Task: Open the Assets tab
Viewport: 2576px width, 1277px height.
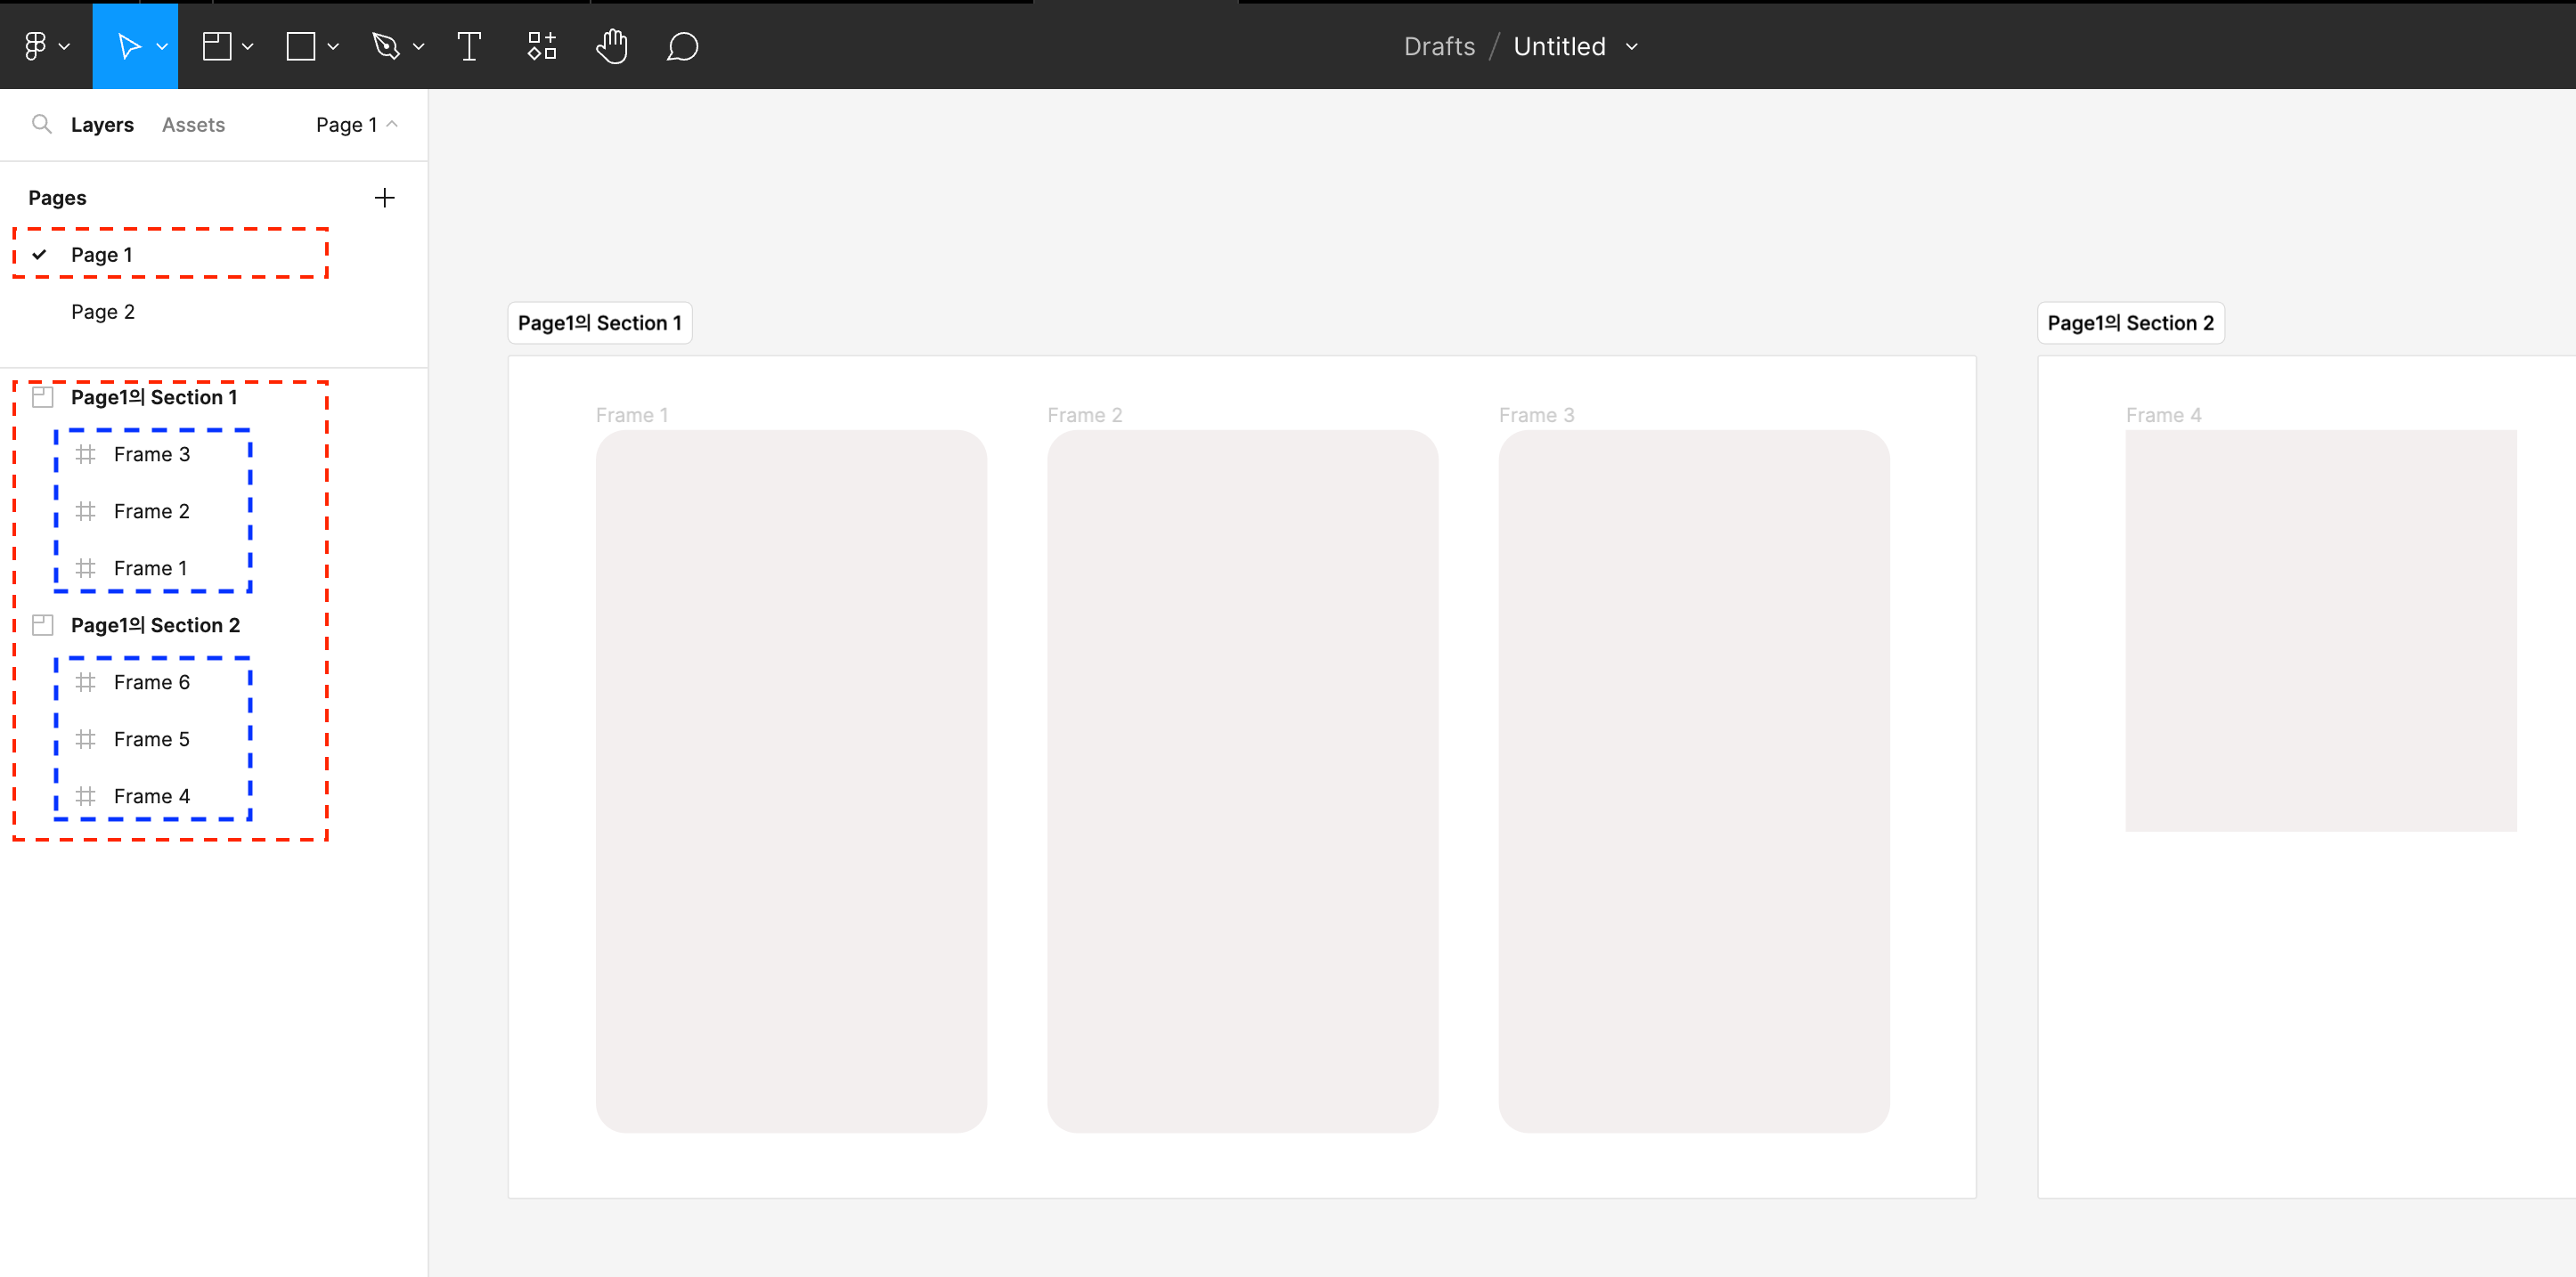Action: coord(193,125)
